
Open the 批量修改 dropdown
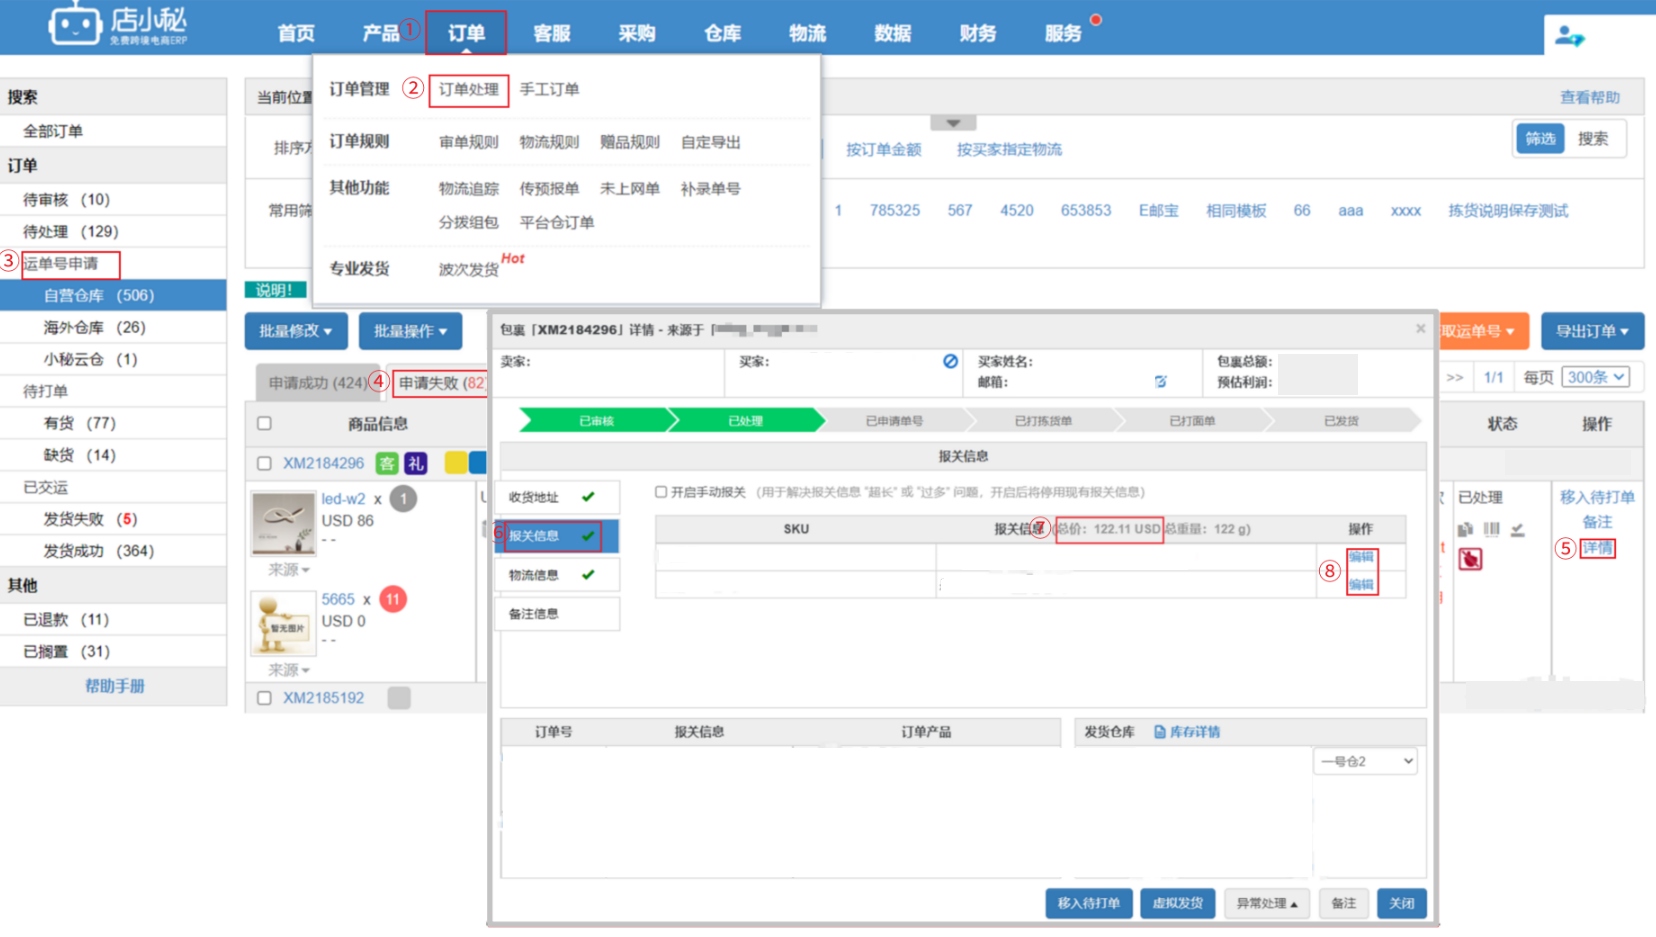(x=295, y=331)
